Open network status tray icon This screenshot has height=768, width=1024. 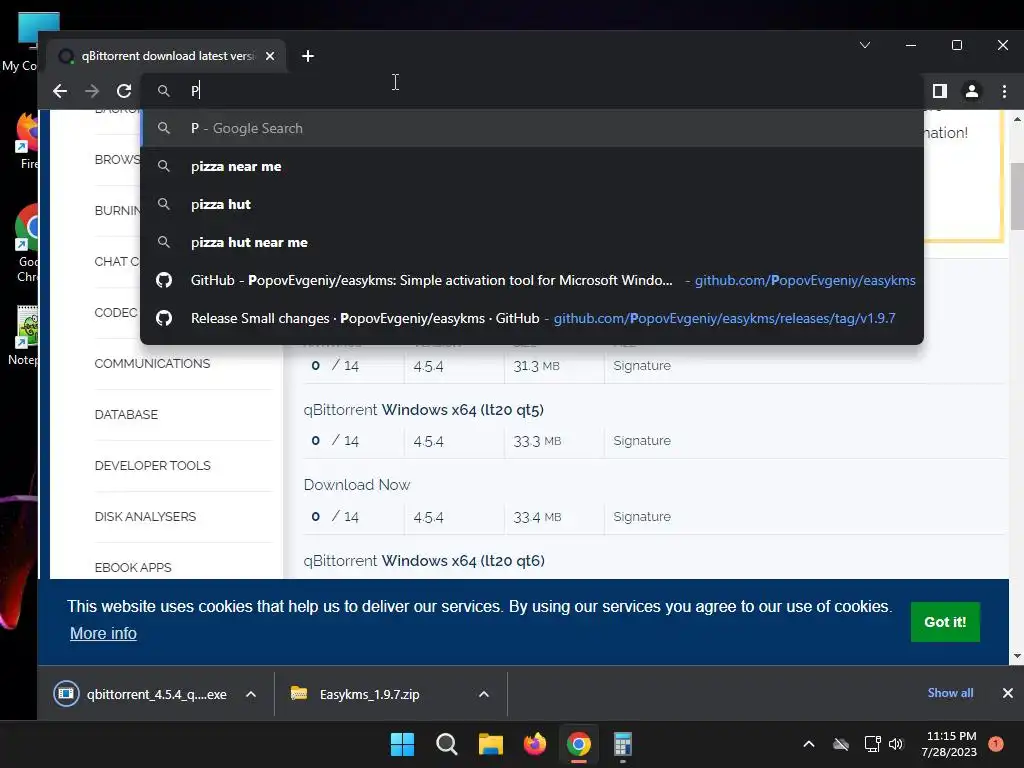(x=872, y=744)
